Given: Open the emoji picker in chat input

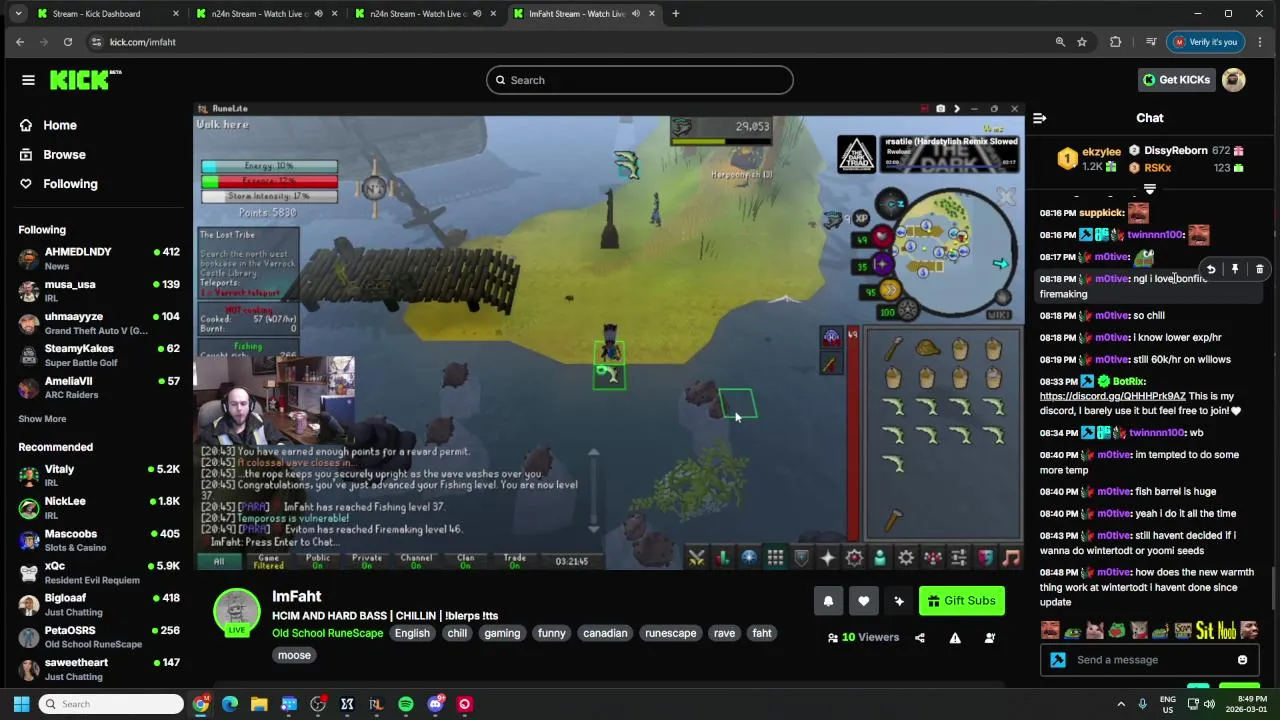Looking at the screenshot, I should point(1242,660).
